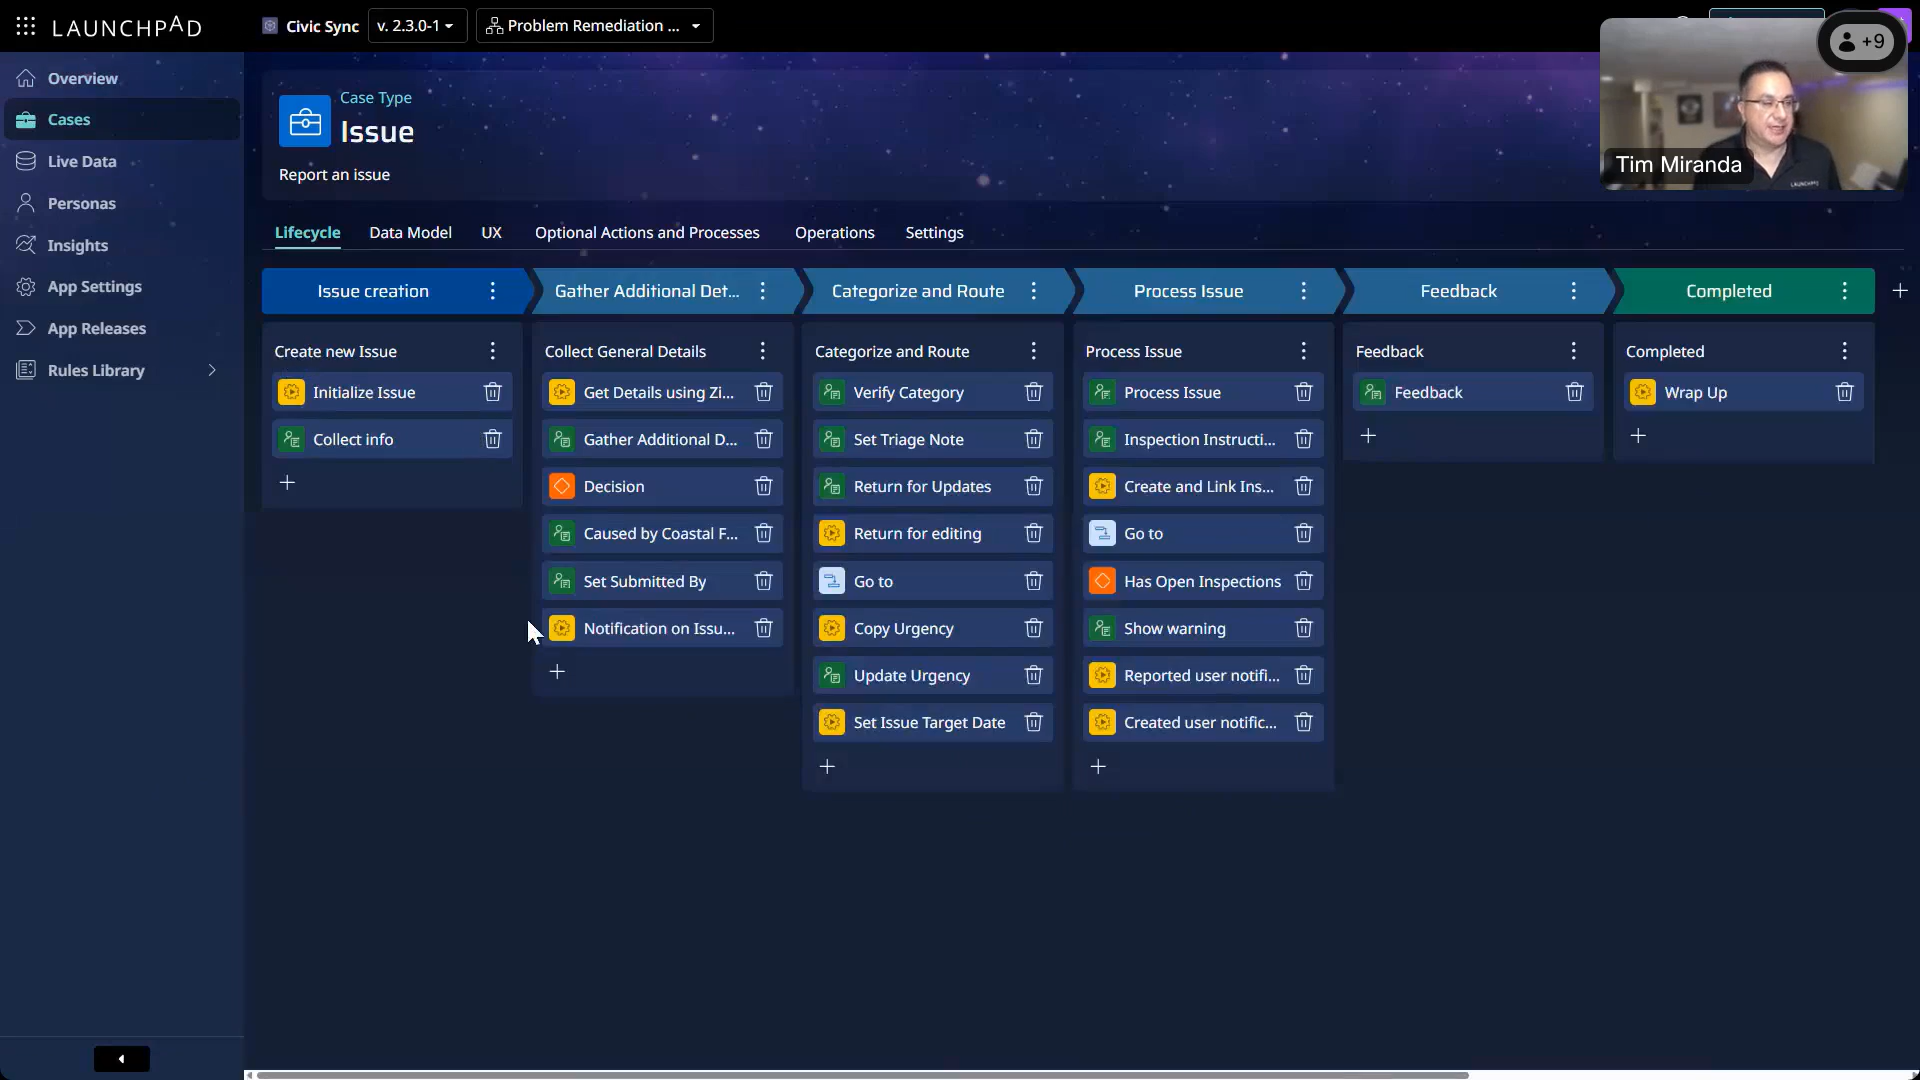Add a step under Feedback process
Image resolution: width=1920 pixels, height=1080 pixels.
click(1368, 436)
